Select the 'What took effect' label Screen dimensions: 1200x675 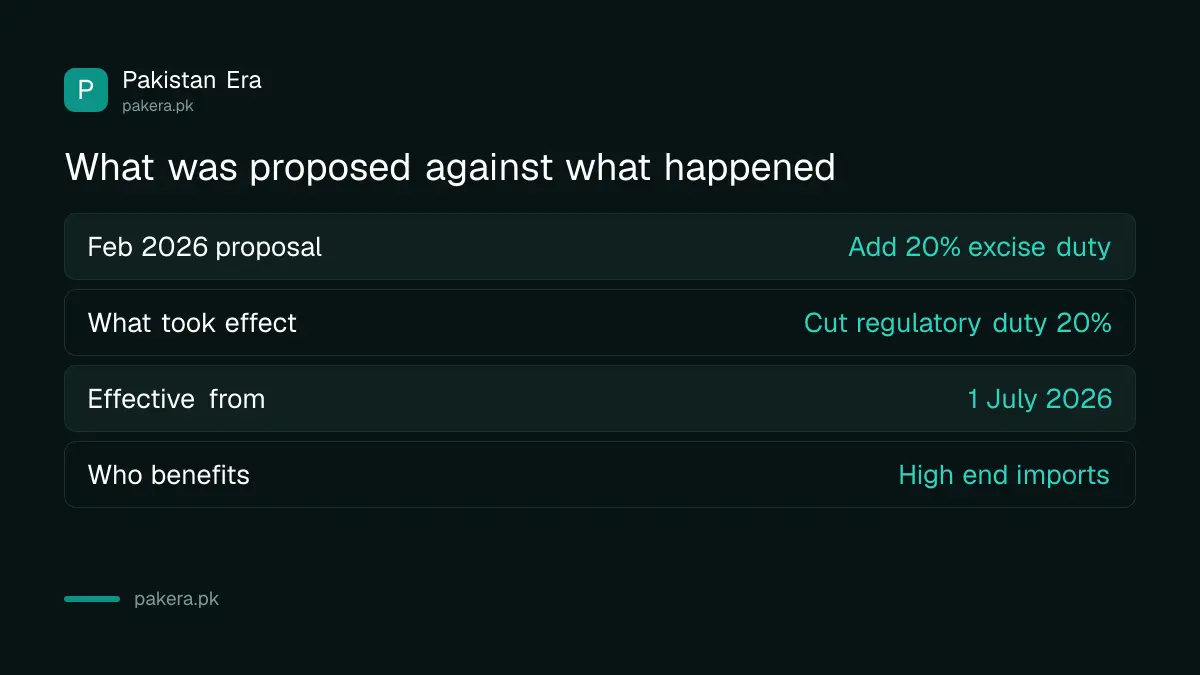point(192,323)
